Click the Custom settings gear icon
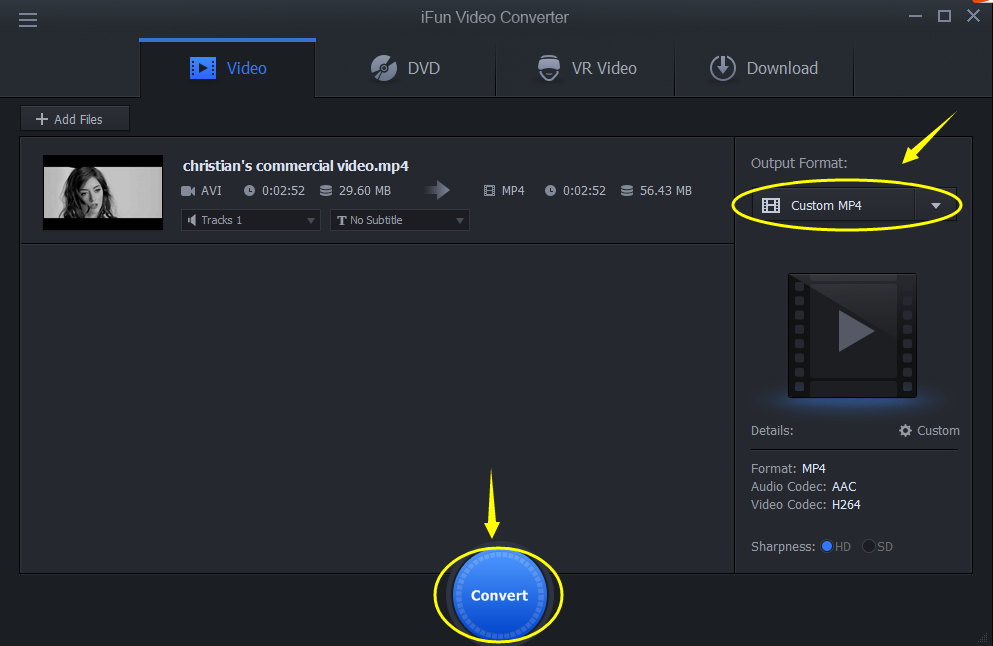This screenshot has width=993, height=646. coord(905,431)
